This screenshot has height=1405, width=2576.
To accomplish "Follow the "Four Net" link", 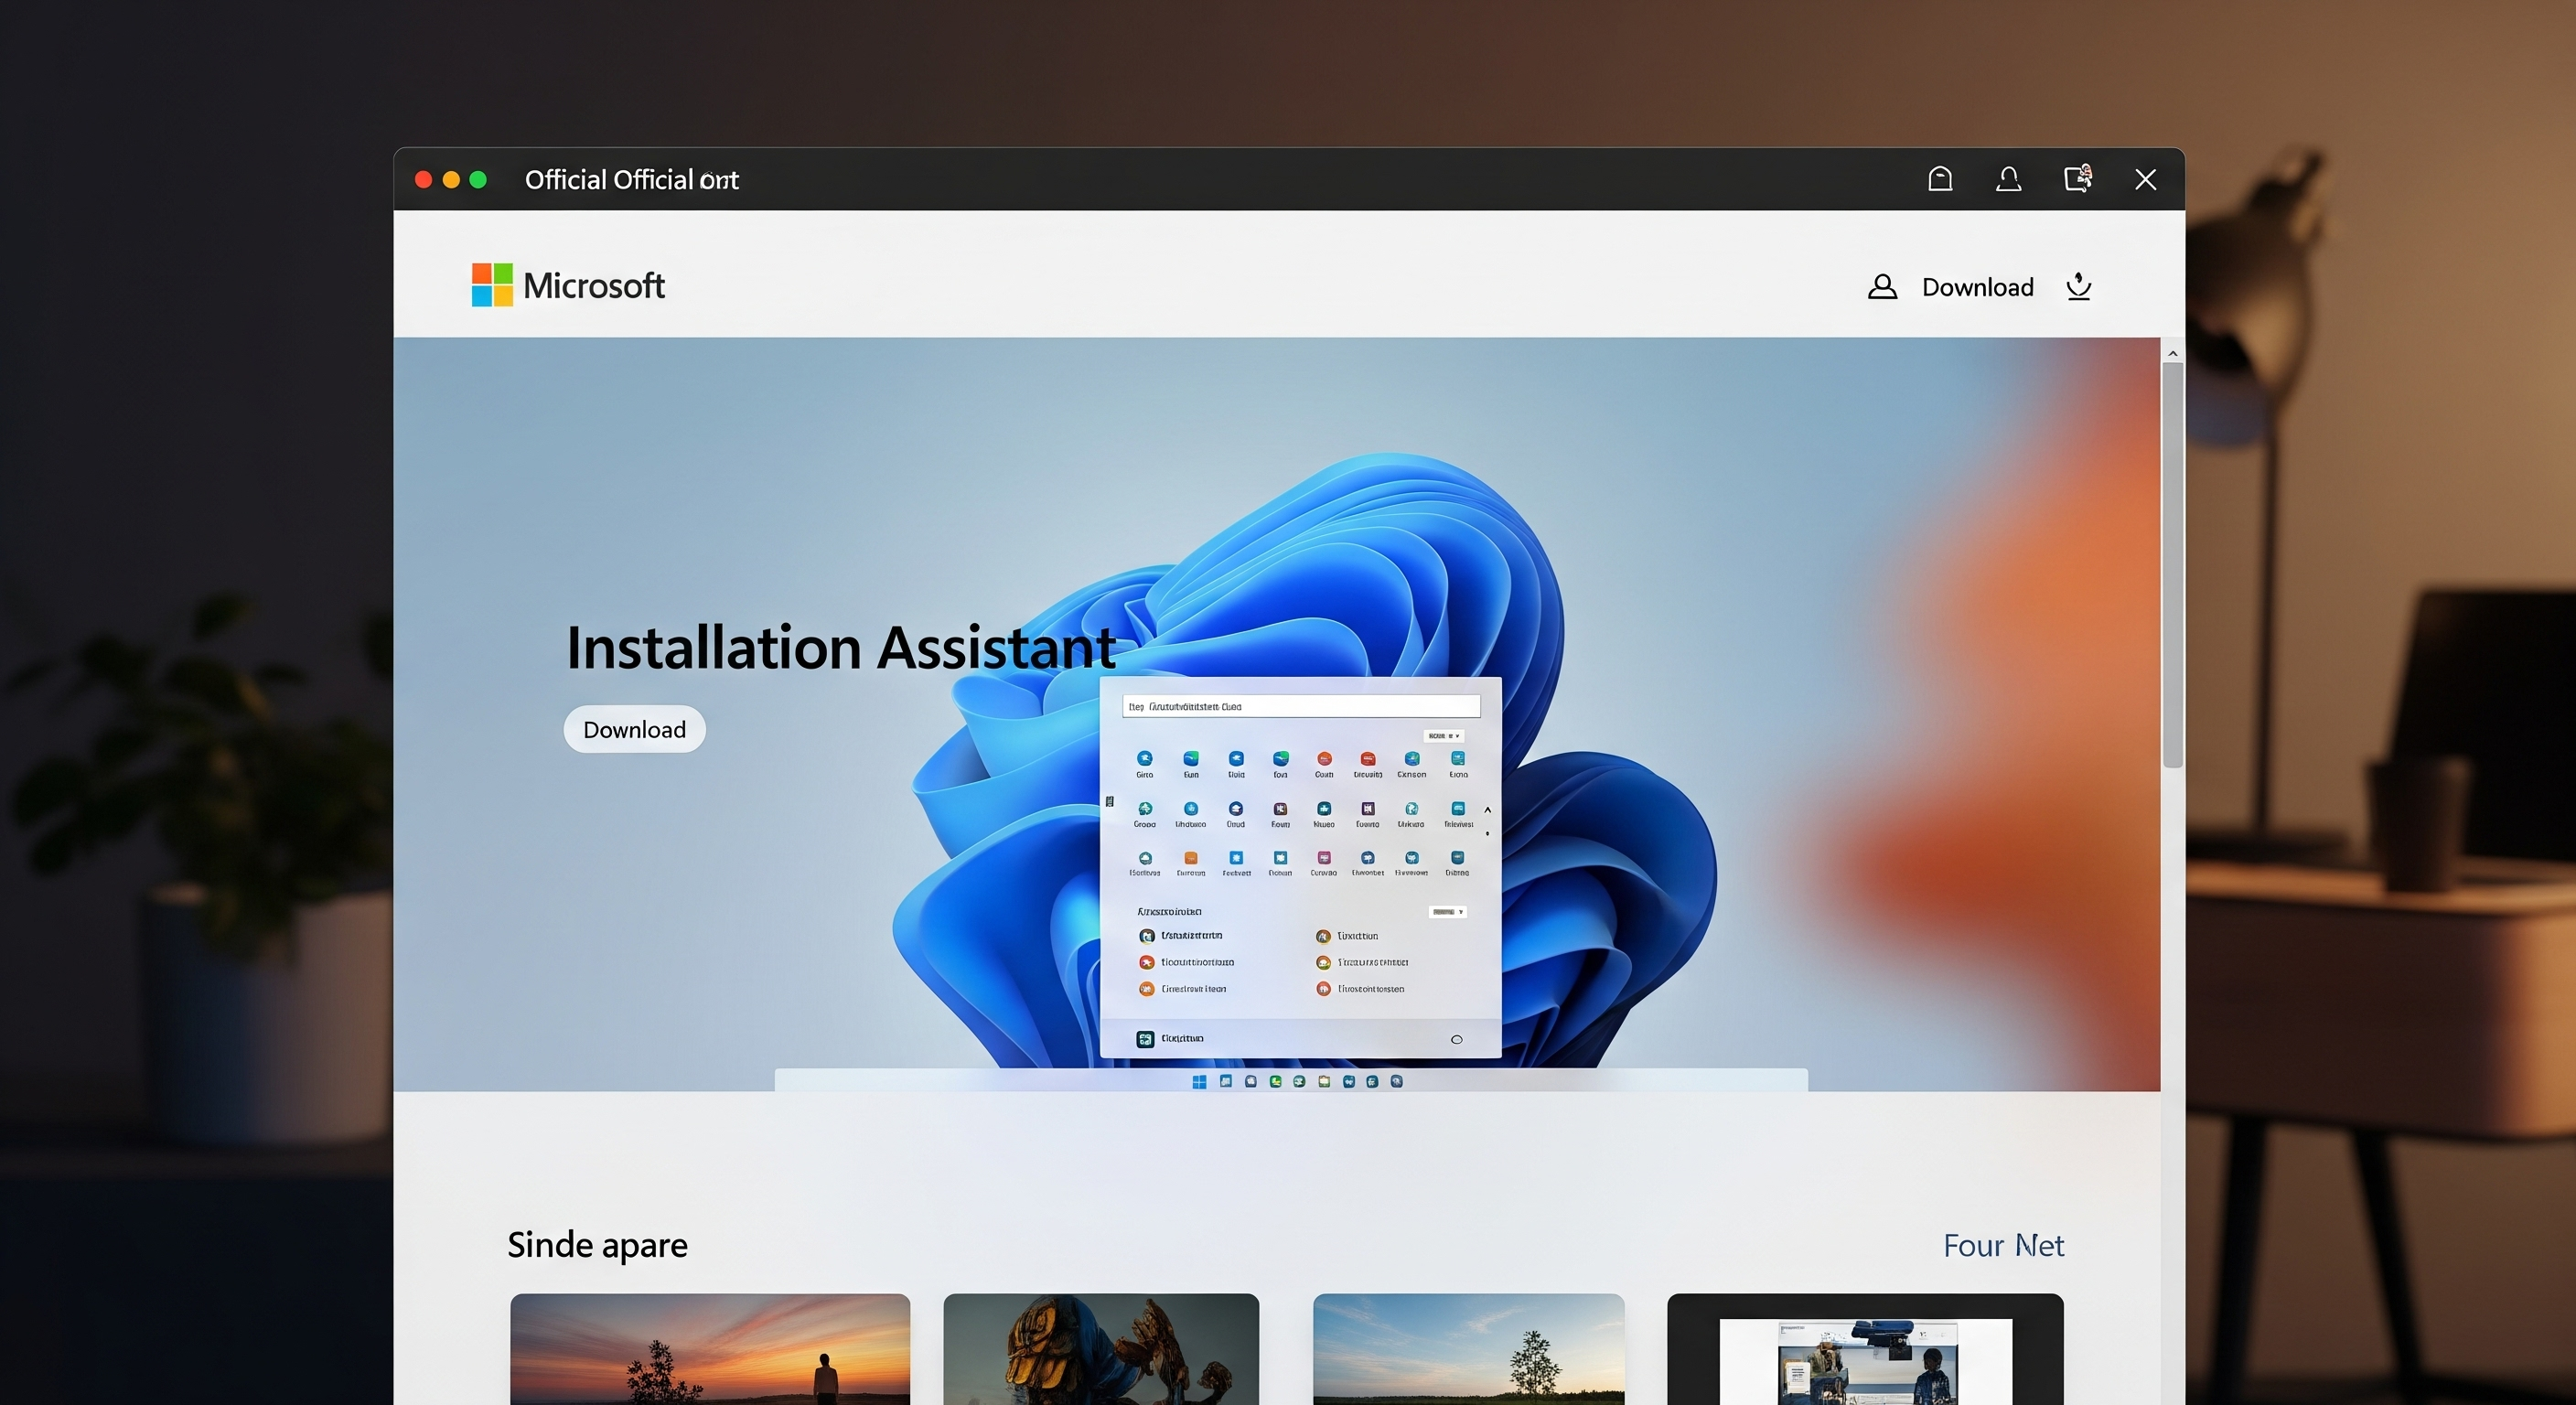I will coord(2003,1245).
